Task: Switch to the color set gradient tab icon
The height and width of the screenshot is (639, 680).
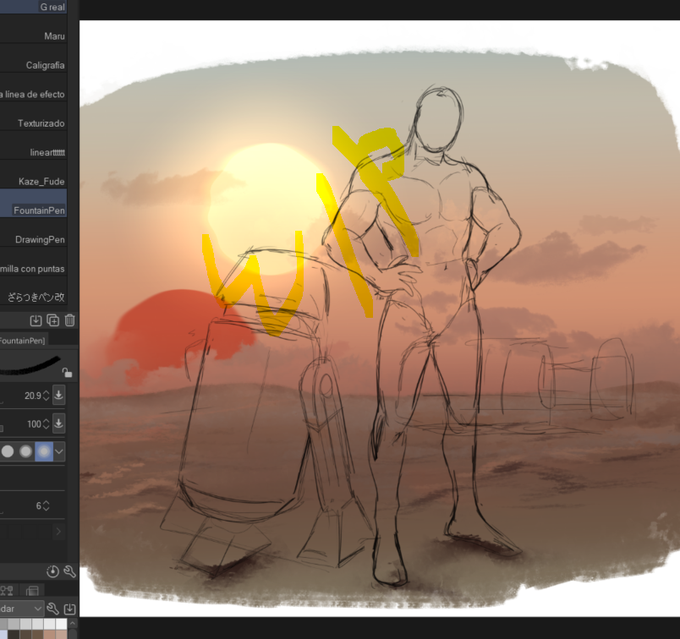Action: [x=33, y=590]
